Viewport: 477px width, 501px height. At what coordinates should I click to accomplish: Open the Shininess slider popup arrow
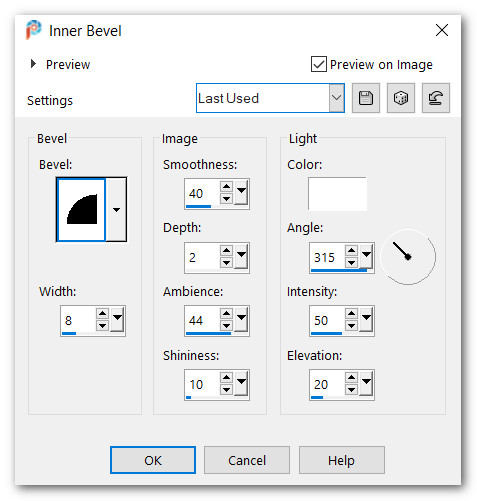click(241, 383)
